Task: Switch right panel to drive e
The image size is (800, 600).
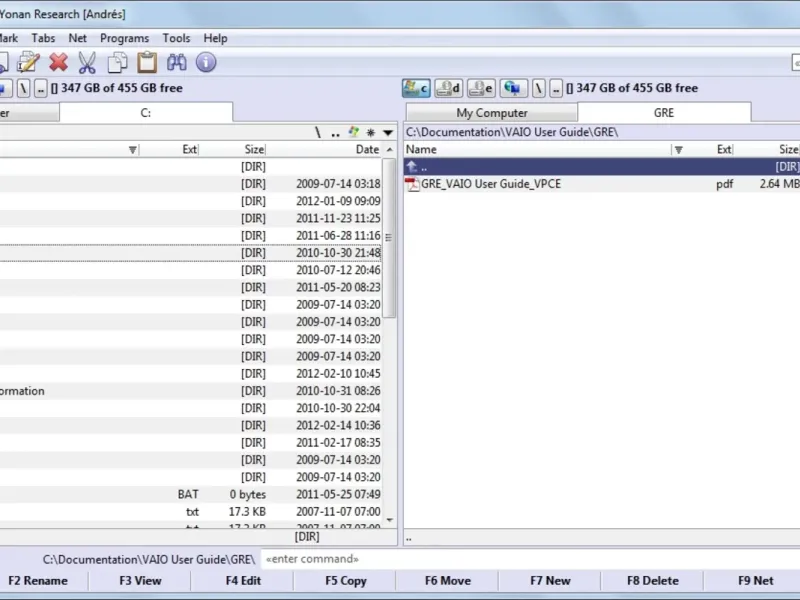Action: point(482,88)
